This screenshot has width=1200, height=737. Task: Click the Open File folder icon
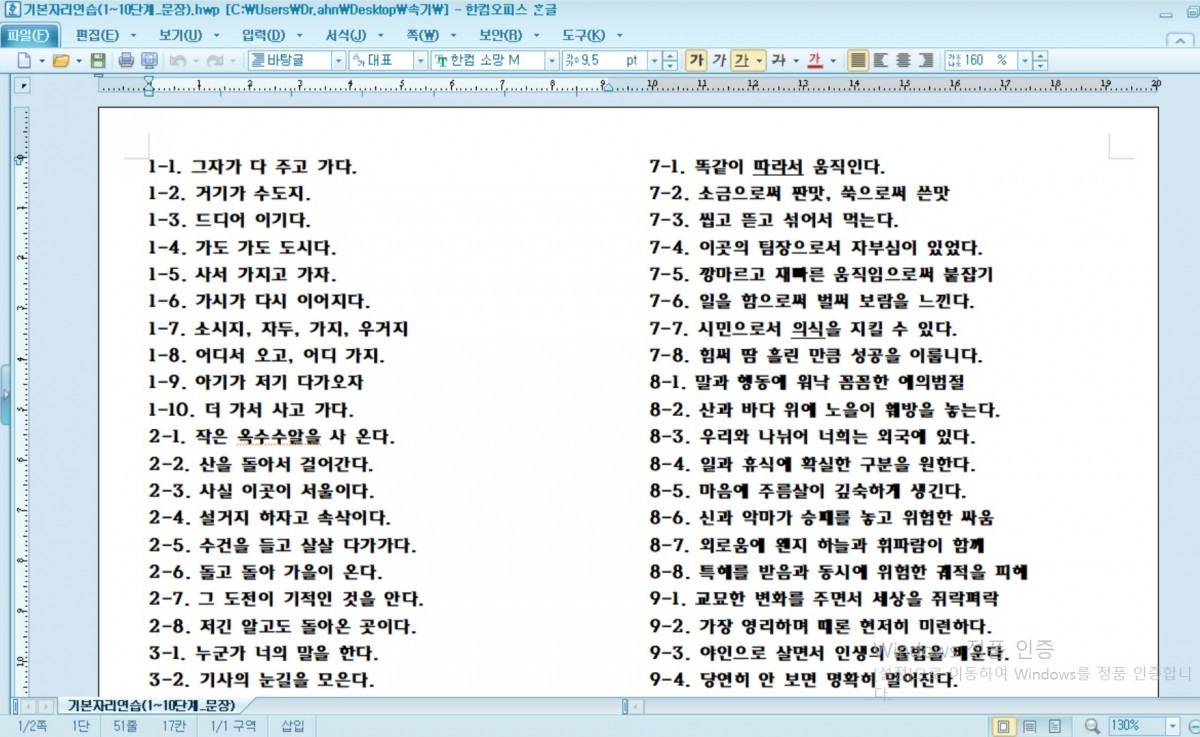[x=61, y=61]
